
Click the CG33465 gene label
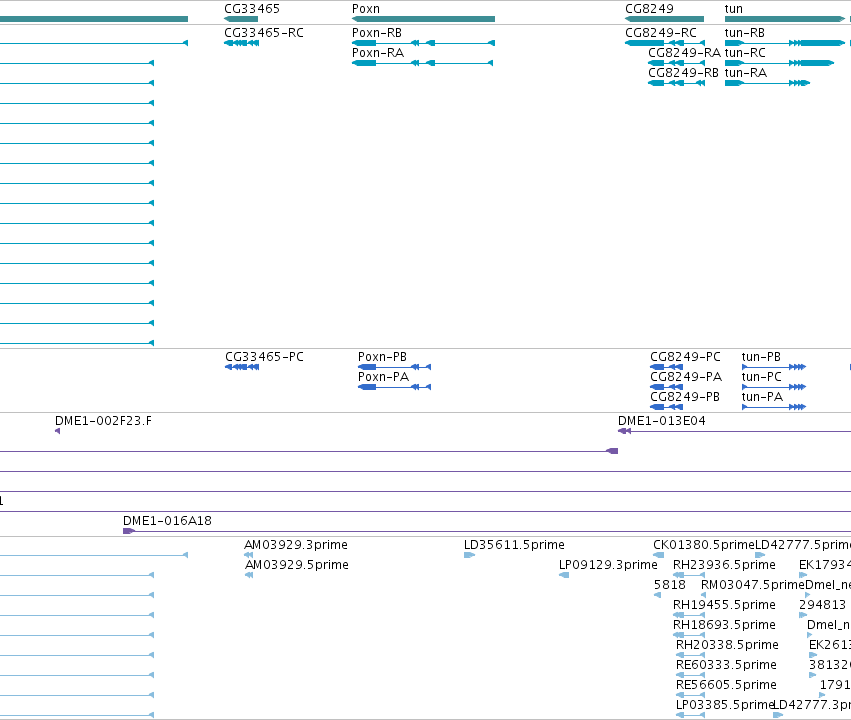point(252,9)
